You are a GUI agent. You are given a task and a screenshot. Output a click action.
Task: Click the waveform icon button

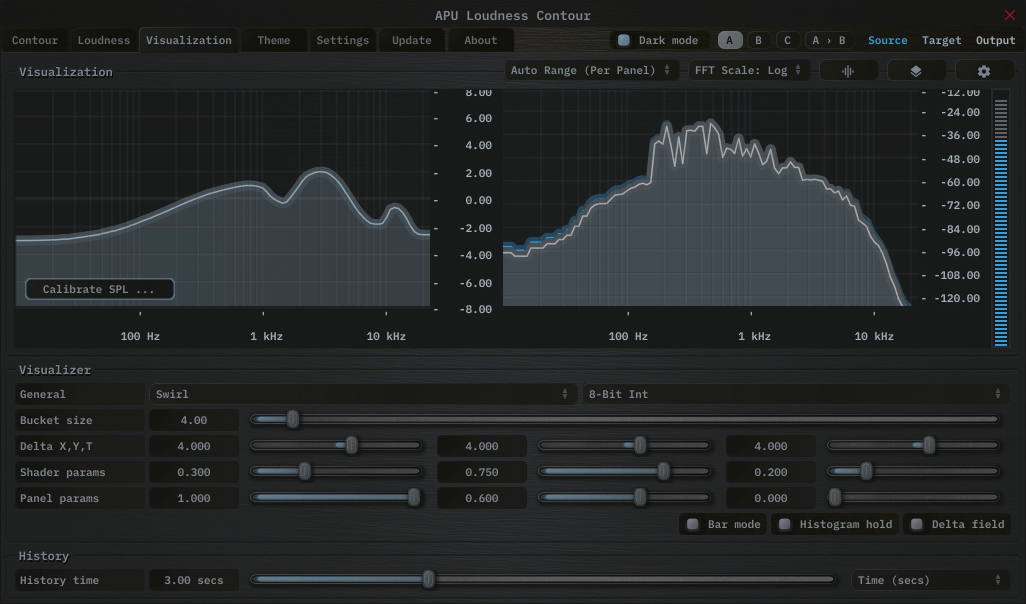click(x=849, y=71)
